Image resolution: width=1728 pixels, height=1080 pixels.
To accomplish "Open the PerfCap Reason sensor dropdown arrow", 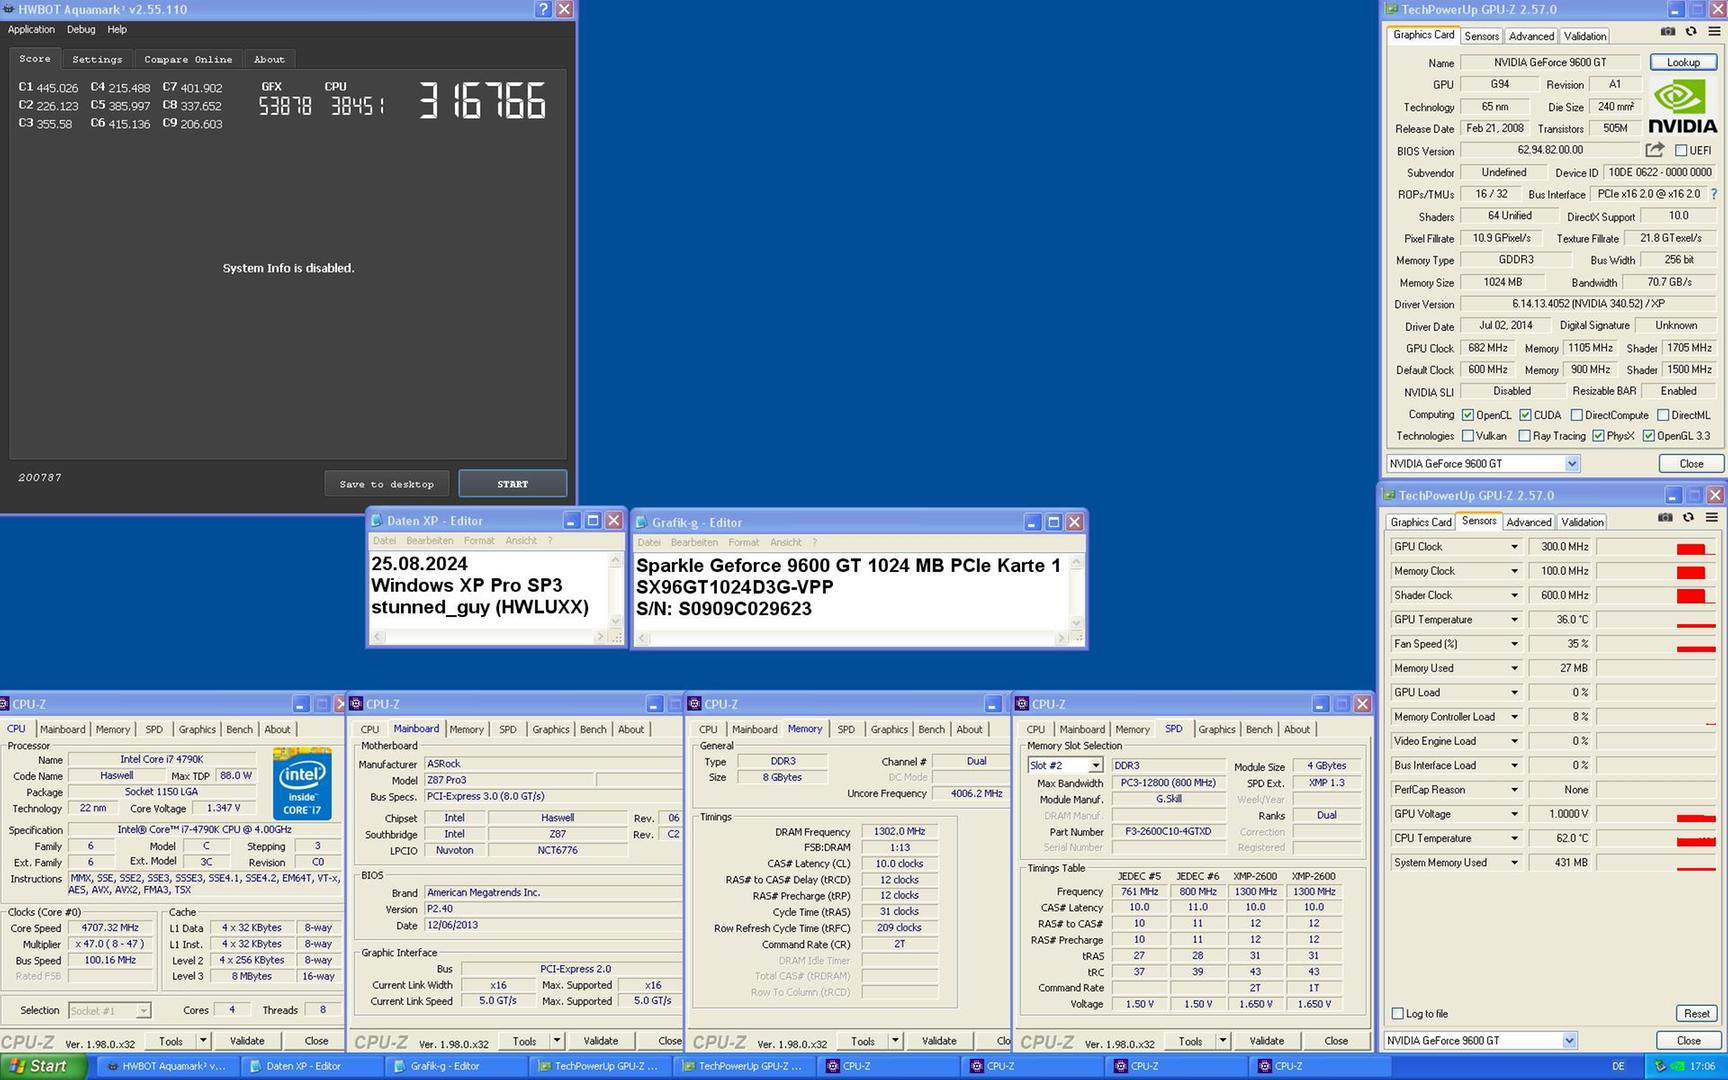I will point(1514,790).
